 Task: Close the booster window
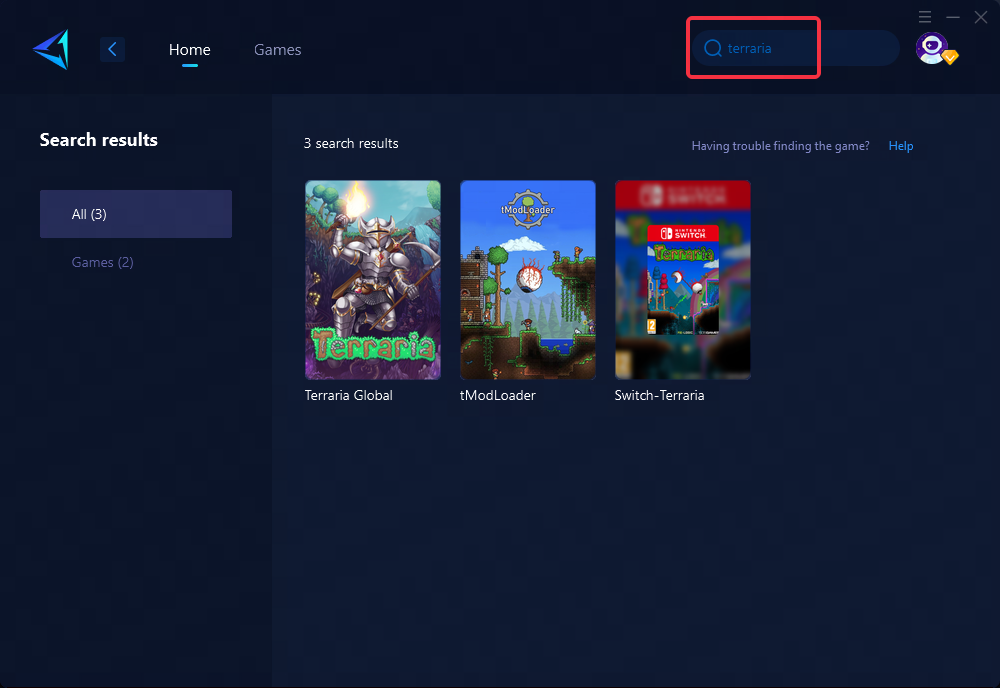coord(981,17)
